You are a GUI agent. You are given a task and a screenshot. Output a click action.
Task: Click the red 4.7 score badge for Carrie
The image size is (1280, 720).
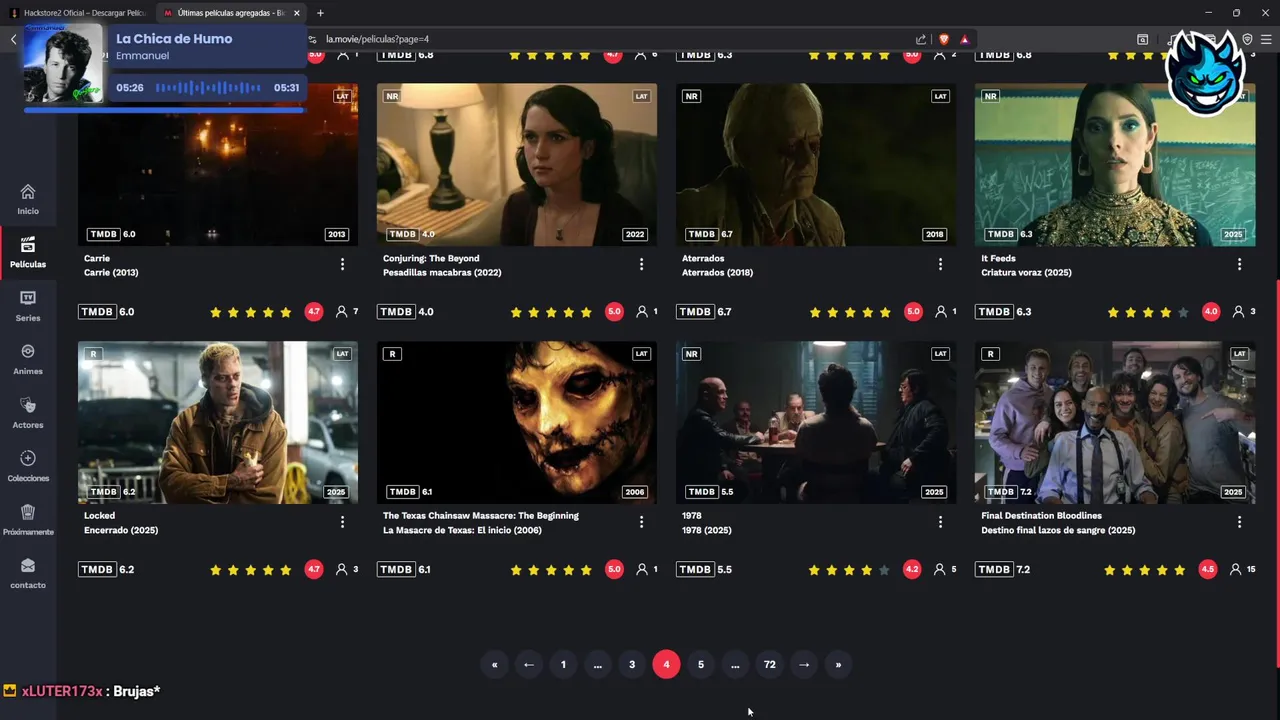[314, 312]
